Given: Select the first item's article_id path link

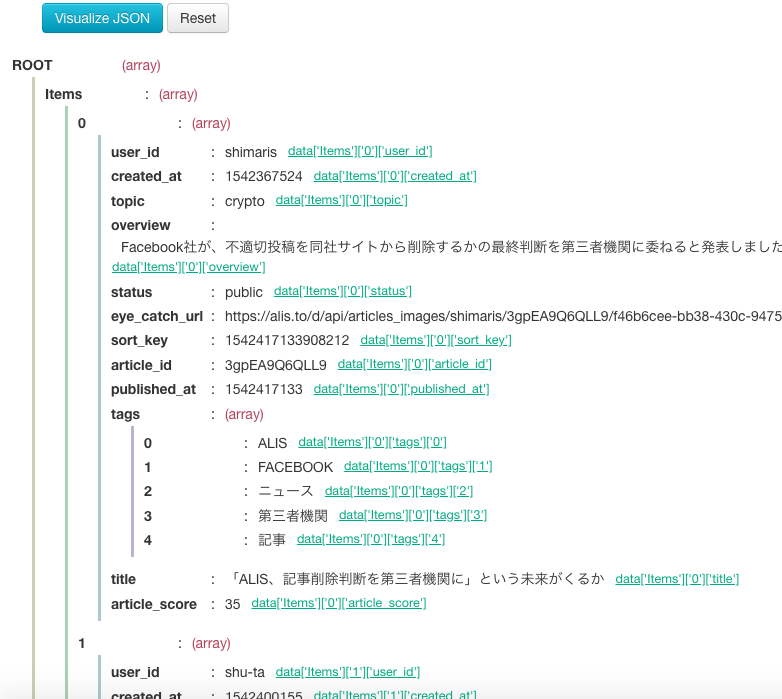Looking at the screenshot, I should pos(414,365).
